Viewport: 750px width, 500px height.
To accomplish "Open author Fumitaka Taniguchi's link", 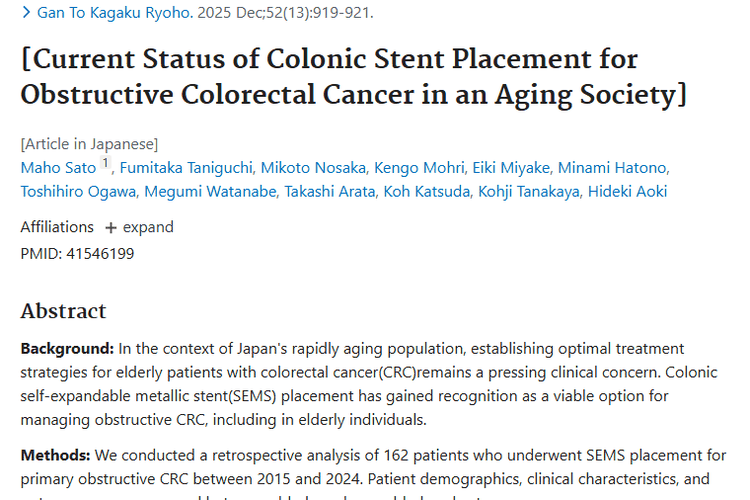I will point(186,167).
